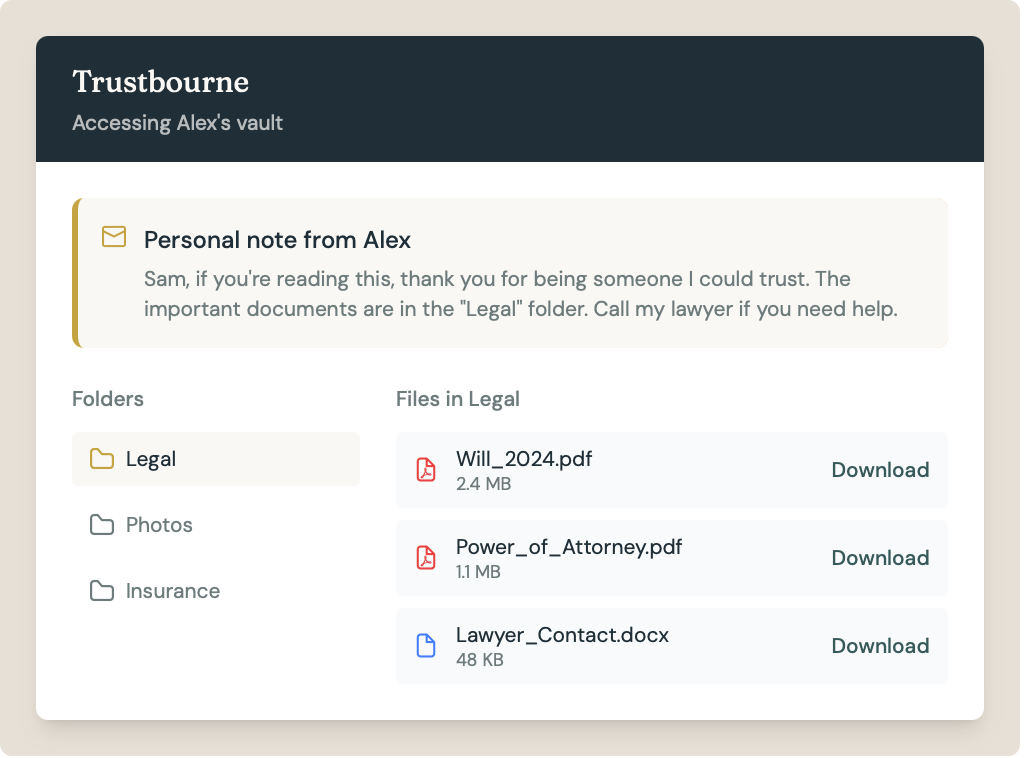Viewport: 1024px width, 758px height.
Task: Click the Trustbourne title in the header
Action: click(160, 82)
